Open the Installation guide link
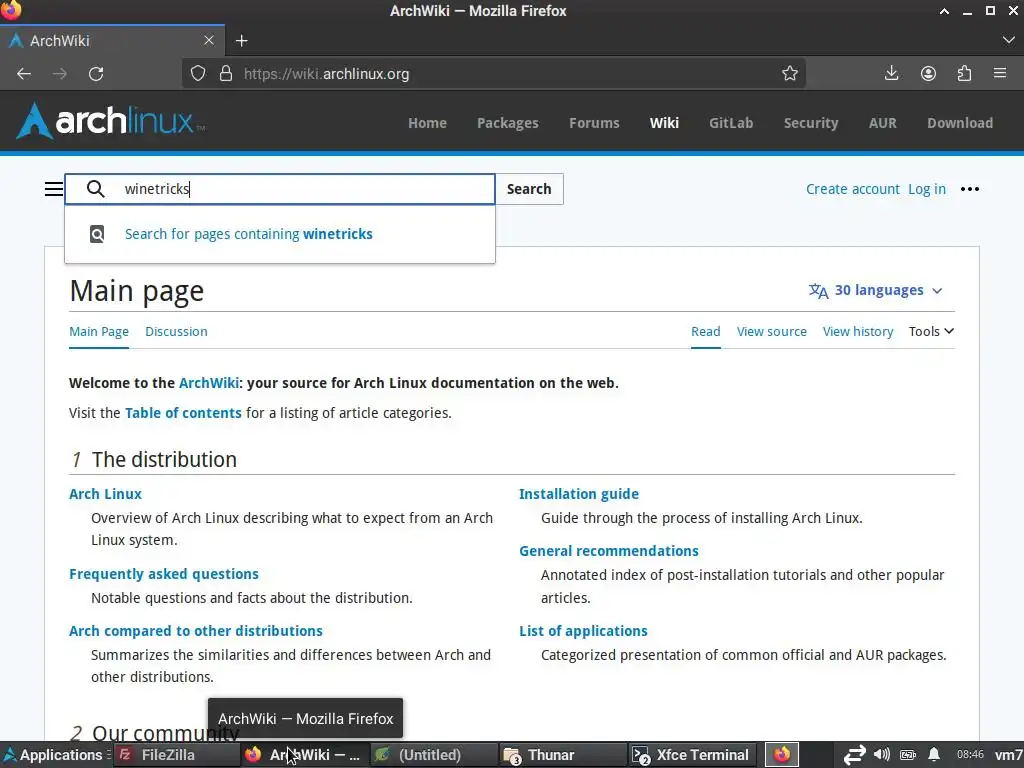The image size is (1024, 768). click(x=579, y=494)
